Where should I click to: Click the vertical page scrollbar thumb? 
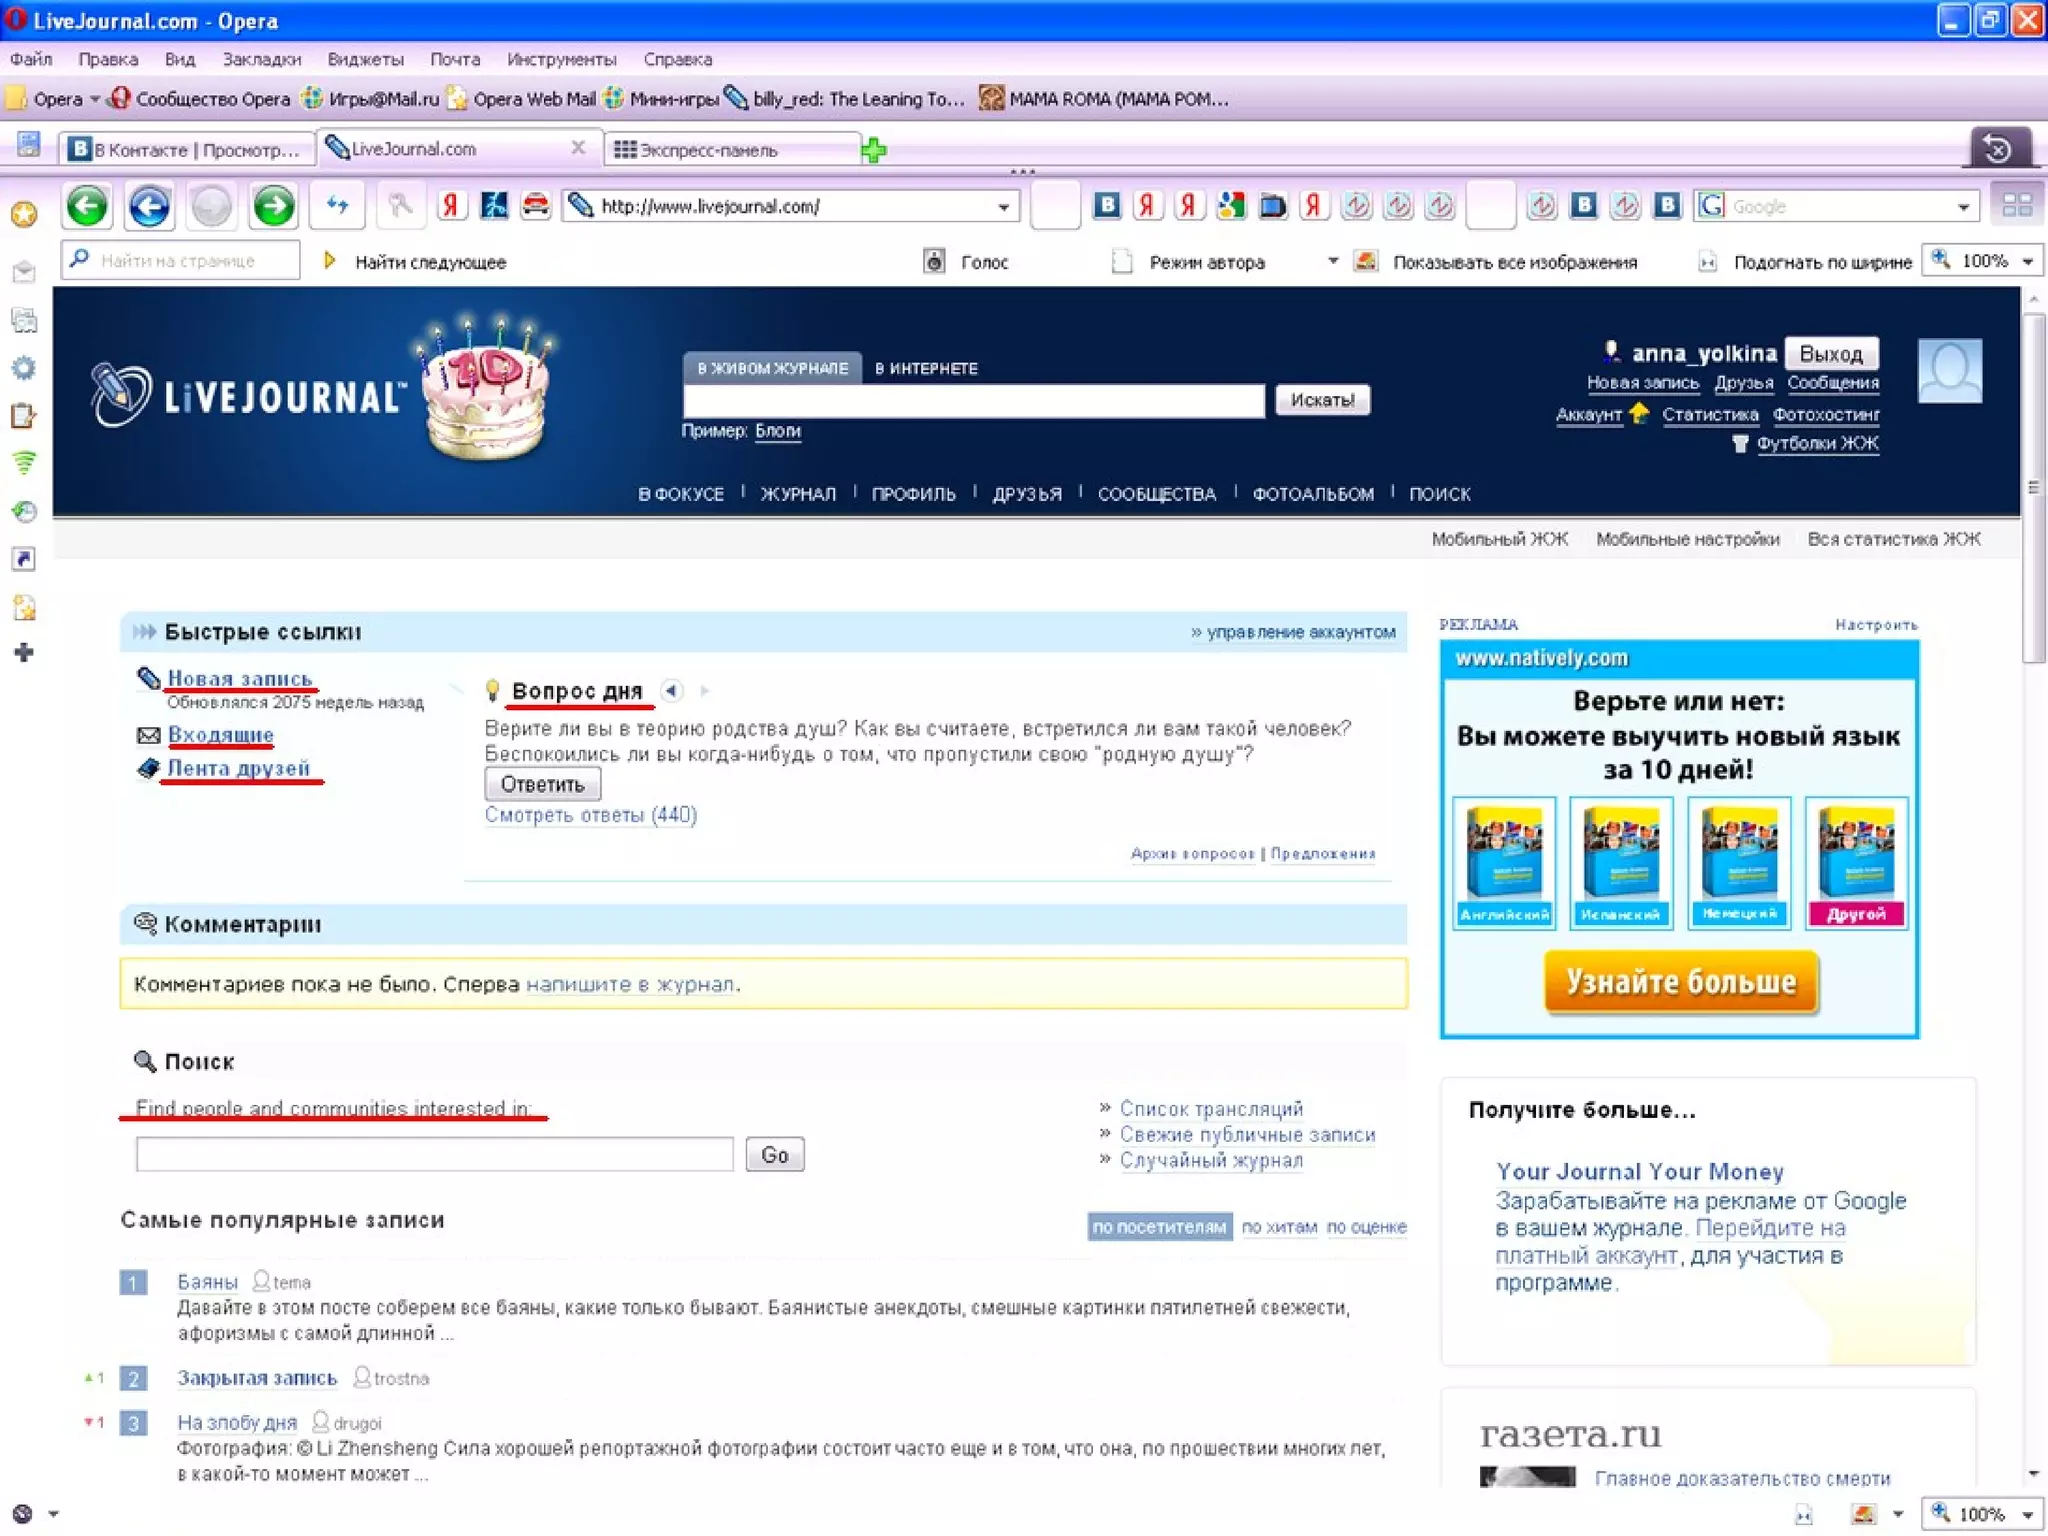[2033, 487]
